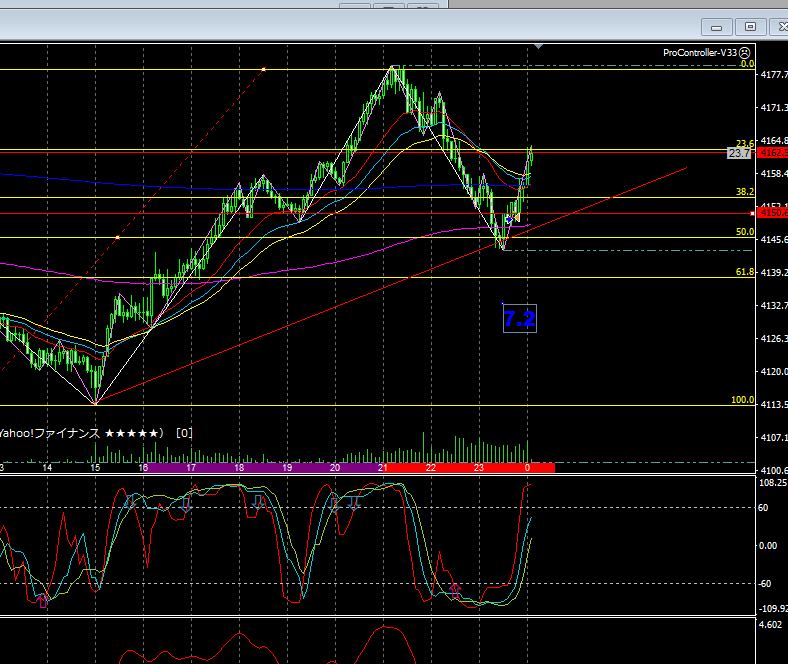Image resolution: width=788 pixels, height=664 pixels.
Task: Select the blue 7.2 text label
Action: pos(520,319)
